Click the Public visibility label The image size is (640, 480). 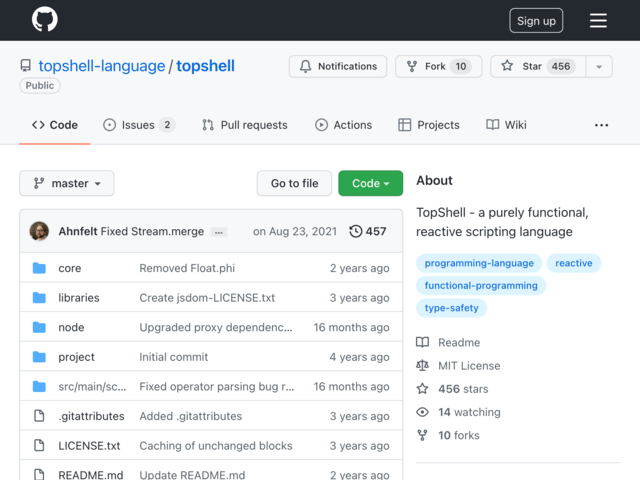[x=40, y=86]
